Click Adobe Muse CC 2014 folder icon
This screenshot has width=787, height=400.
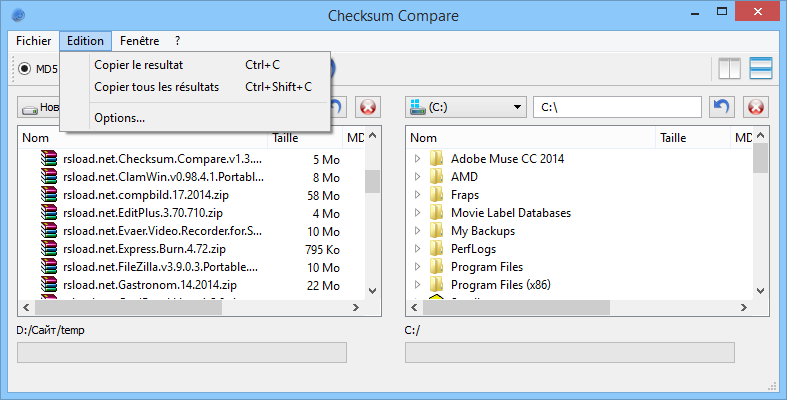(x=437, y=159)
